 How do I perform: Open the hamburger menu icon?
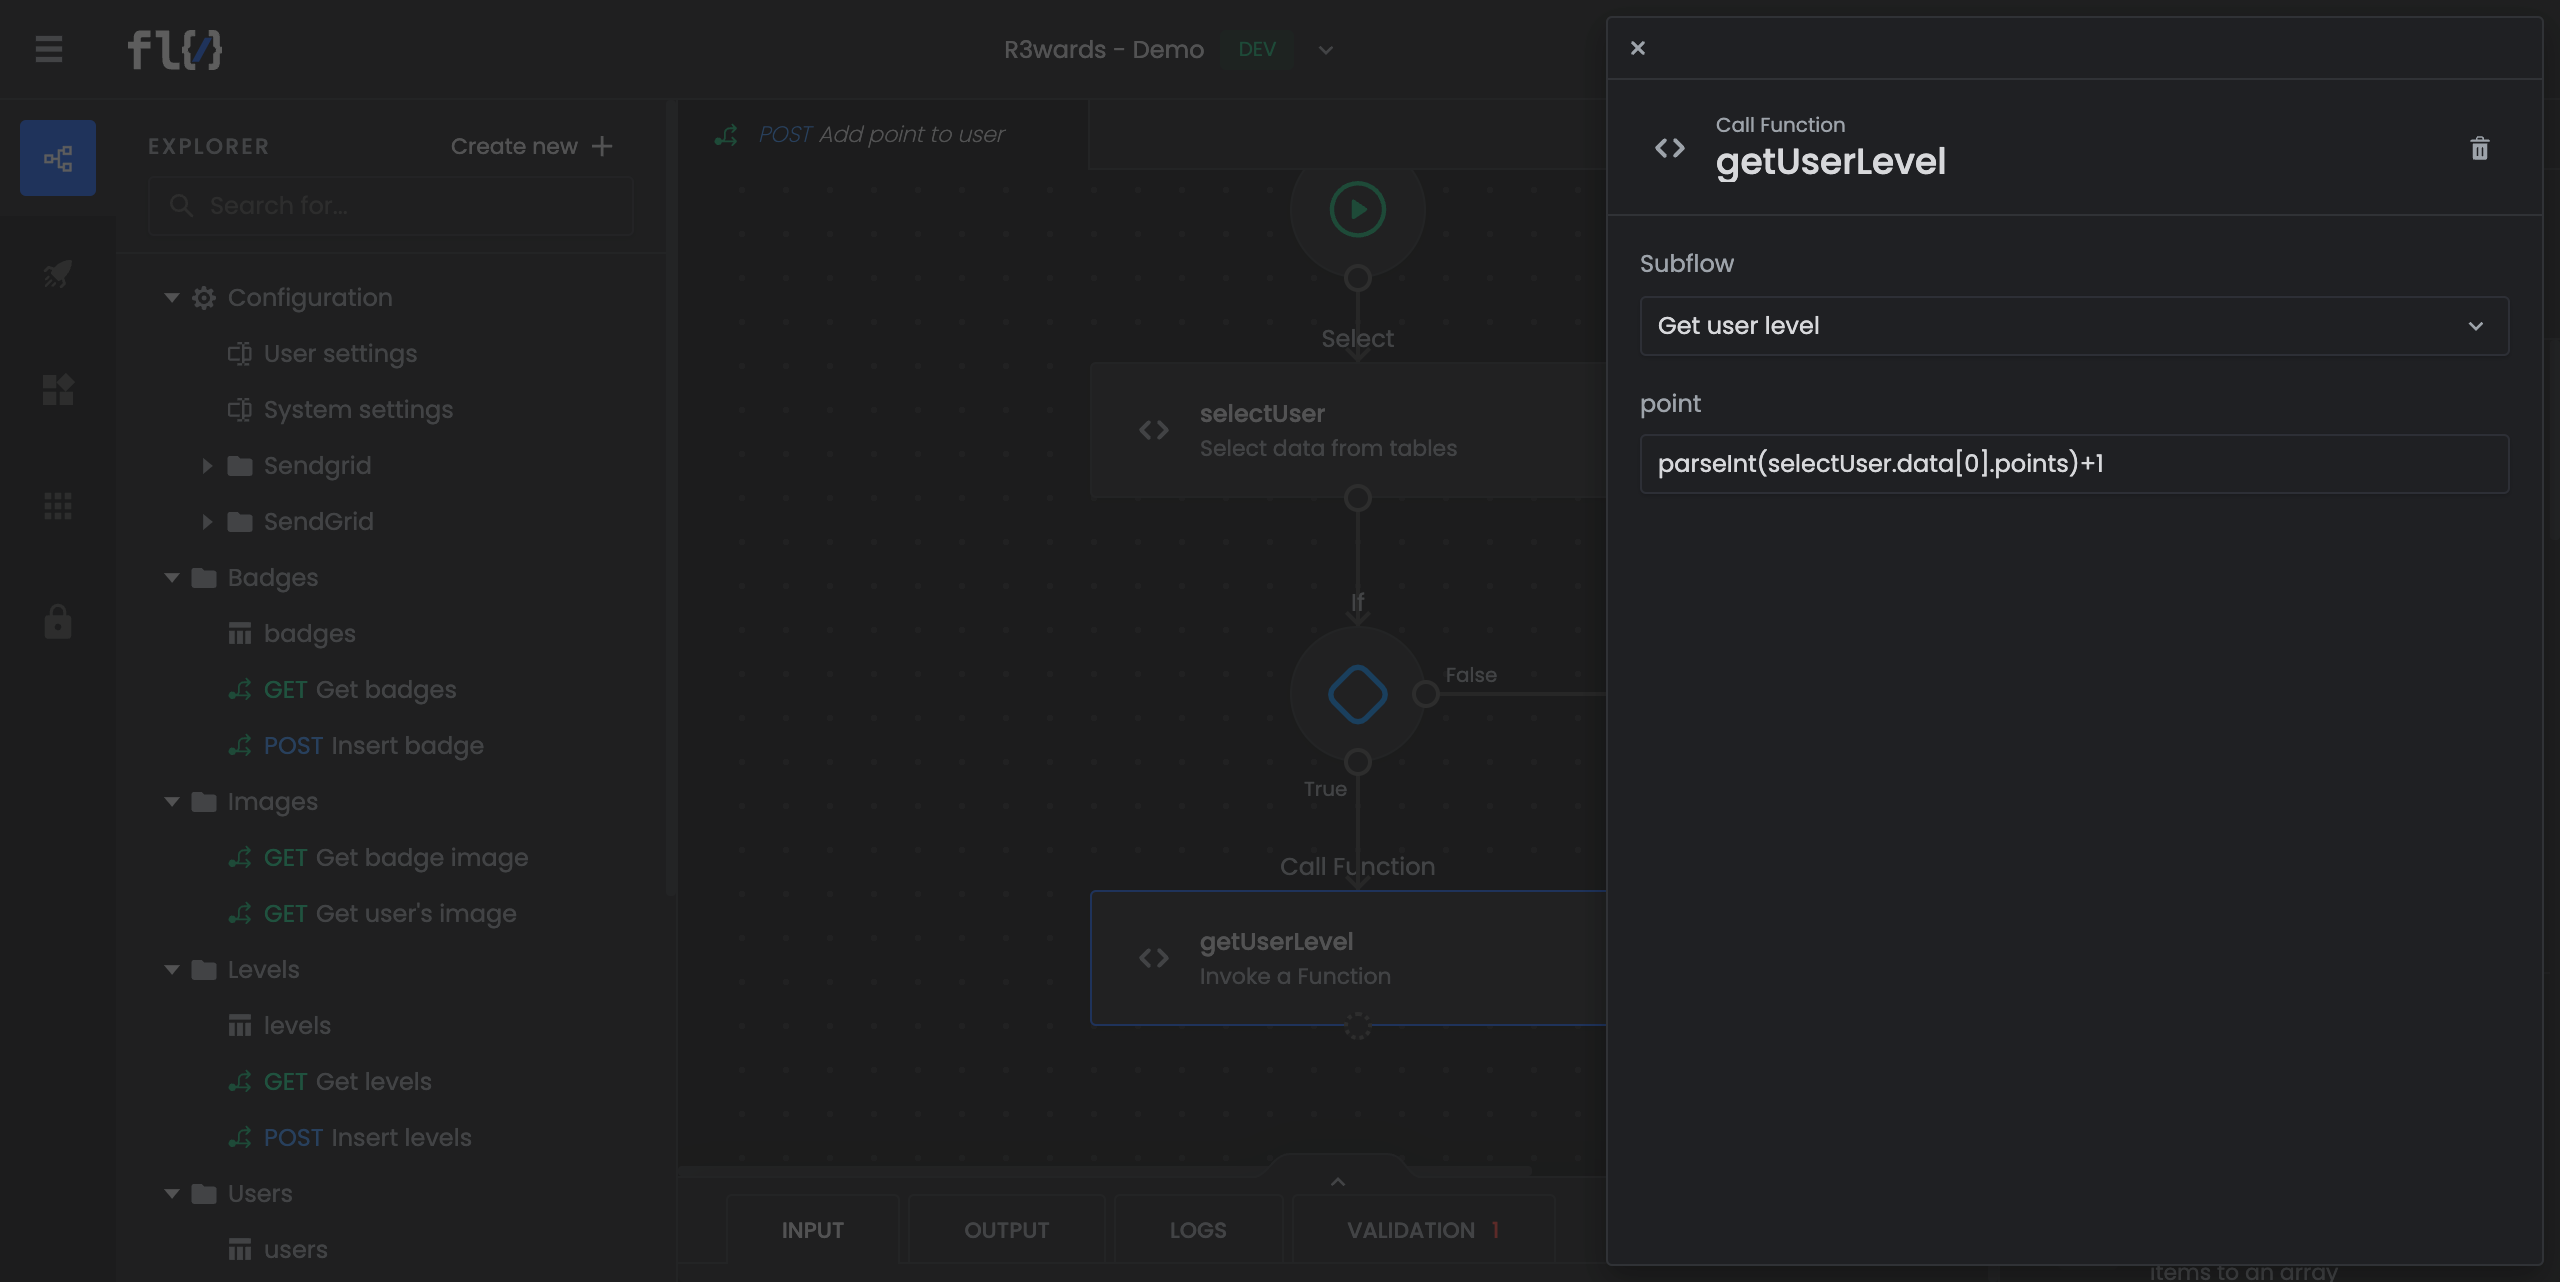click(49, 49)
